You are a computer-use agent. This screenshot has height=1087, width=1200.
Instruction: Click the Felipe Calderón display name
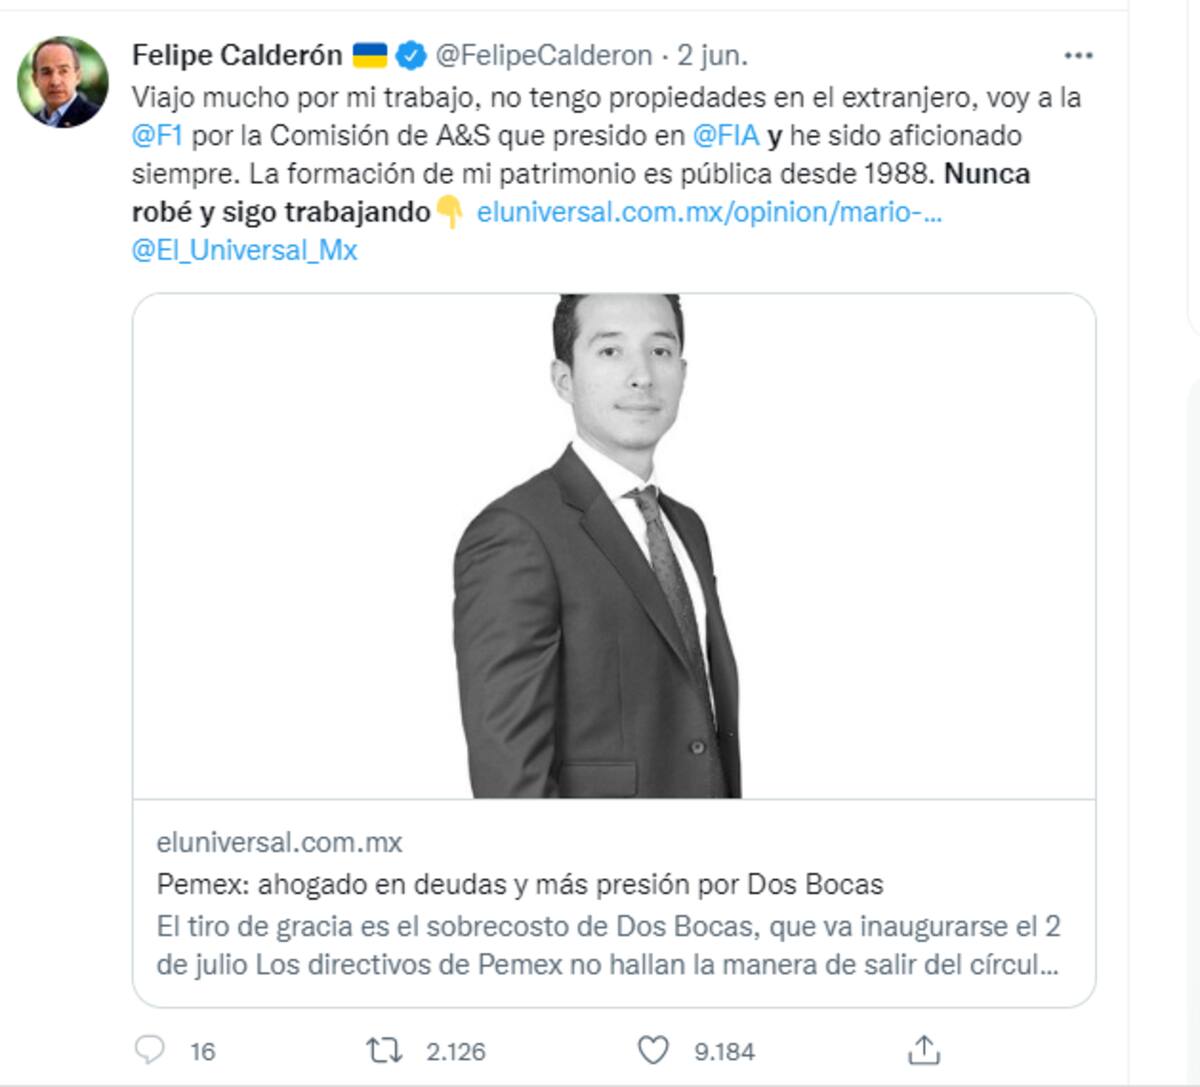237,55
